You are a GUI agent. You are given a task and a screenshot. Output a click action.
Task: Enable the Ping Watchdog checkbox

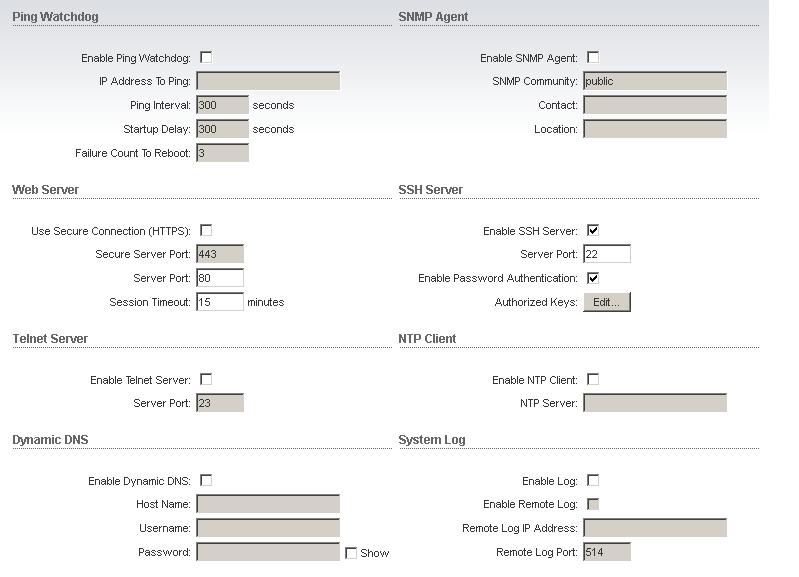[206, 58]
